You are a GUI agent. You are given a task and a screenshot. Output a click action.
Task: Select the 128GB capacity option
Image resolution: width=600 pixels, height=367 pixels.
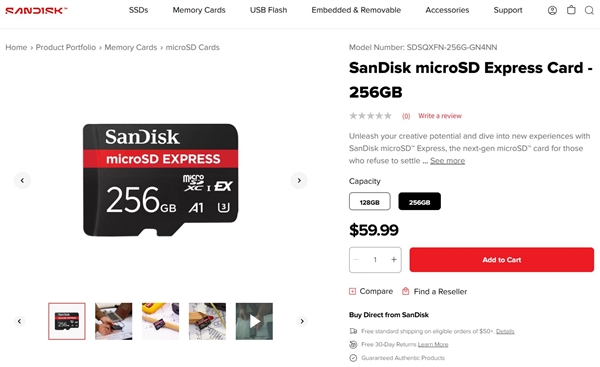pyautogui.click(x=370, y=202)
